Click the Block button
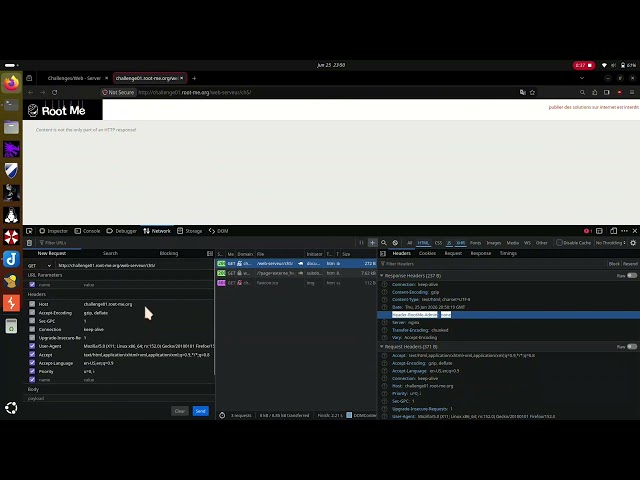The image size is (640, 480). [x=614, y=264]
